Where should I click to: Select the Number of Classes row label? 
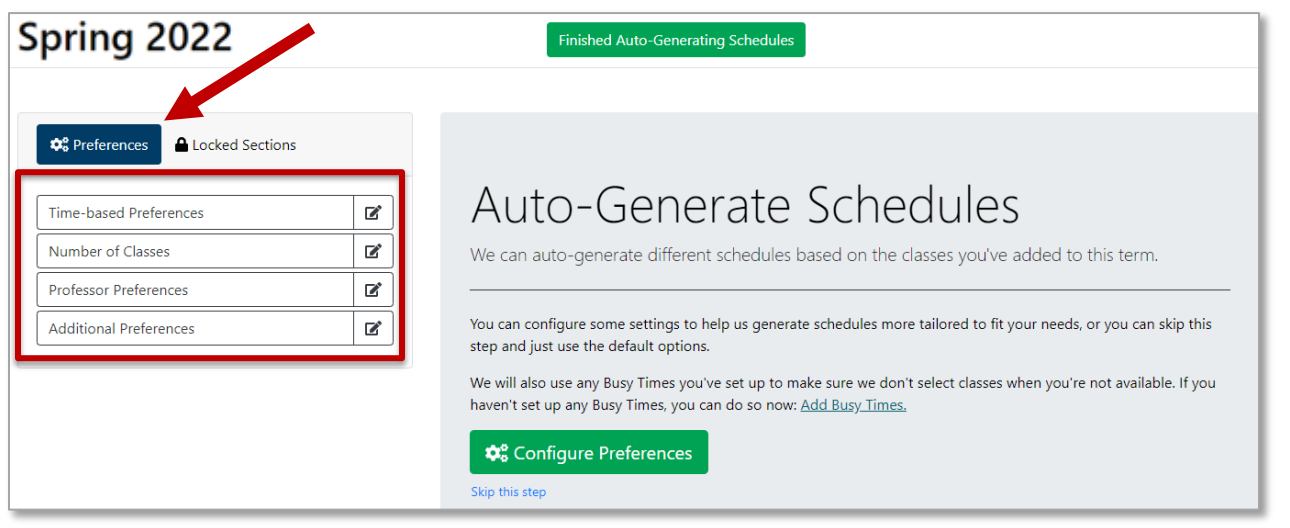pyautogui.click(x=109, y=251)
